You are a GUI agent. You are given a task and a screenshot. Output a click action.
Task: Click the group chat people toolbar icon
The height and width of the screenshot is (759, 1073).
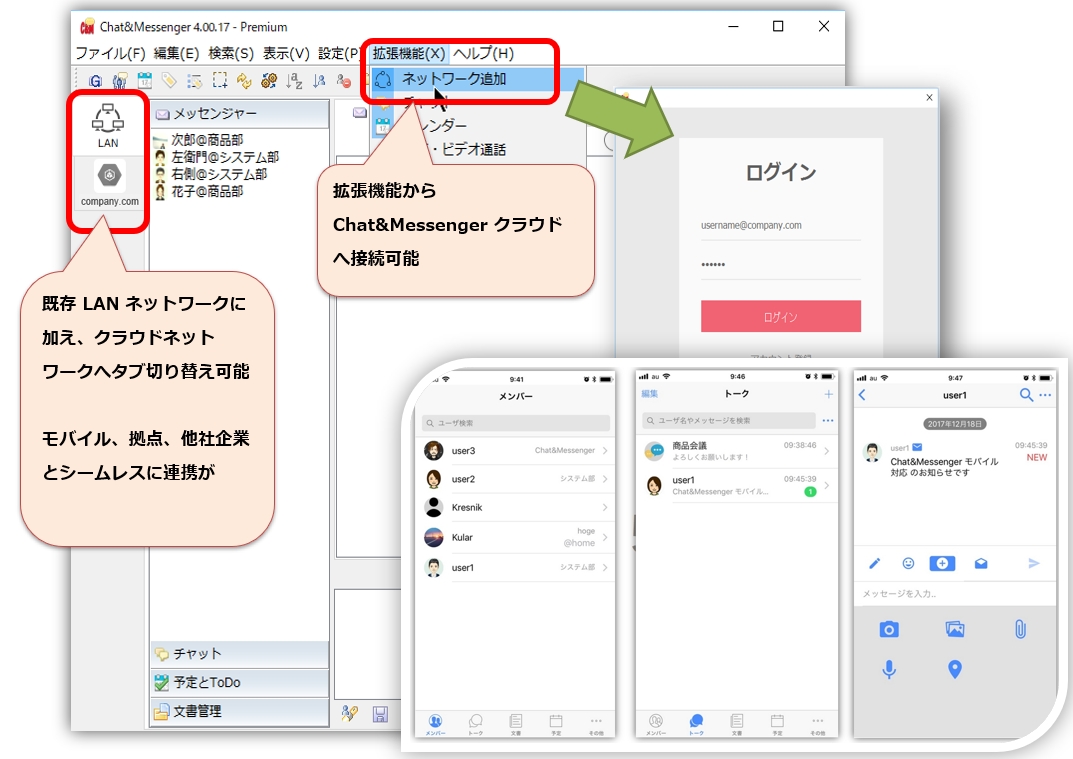120,81
